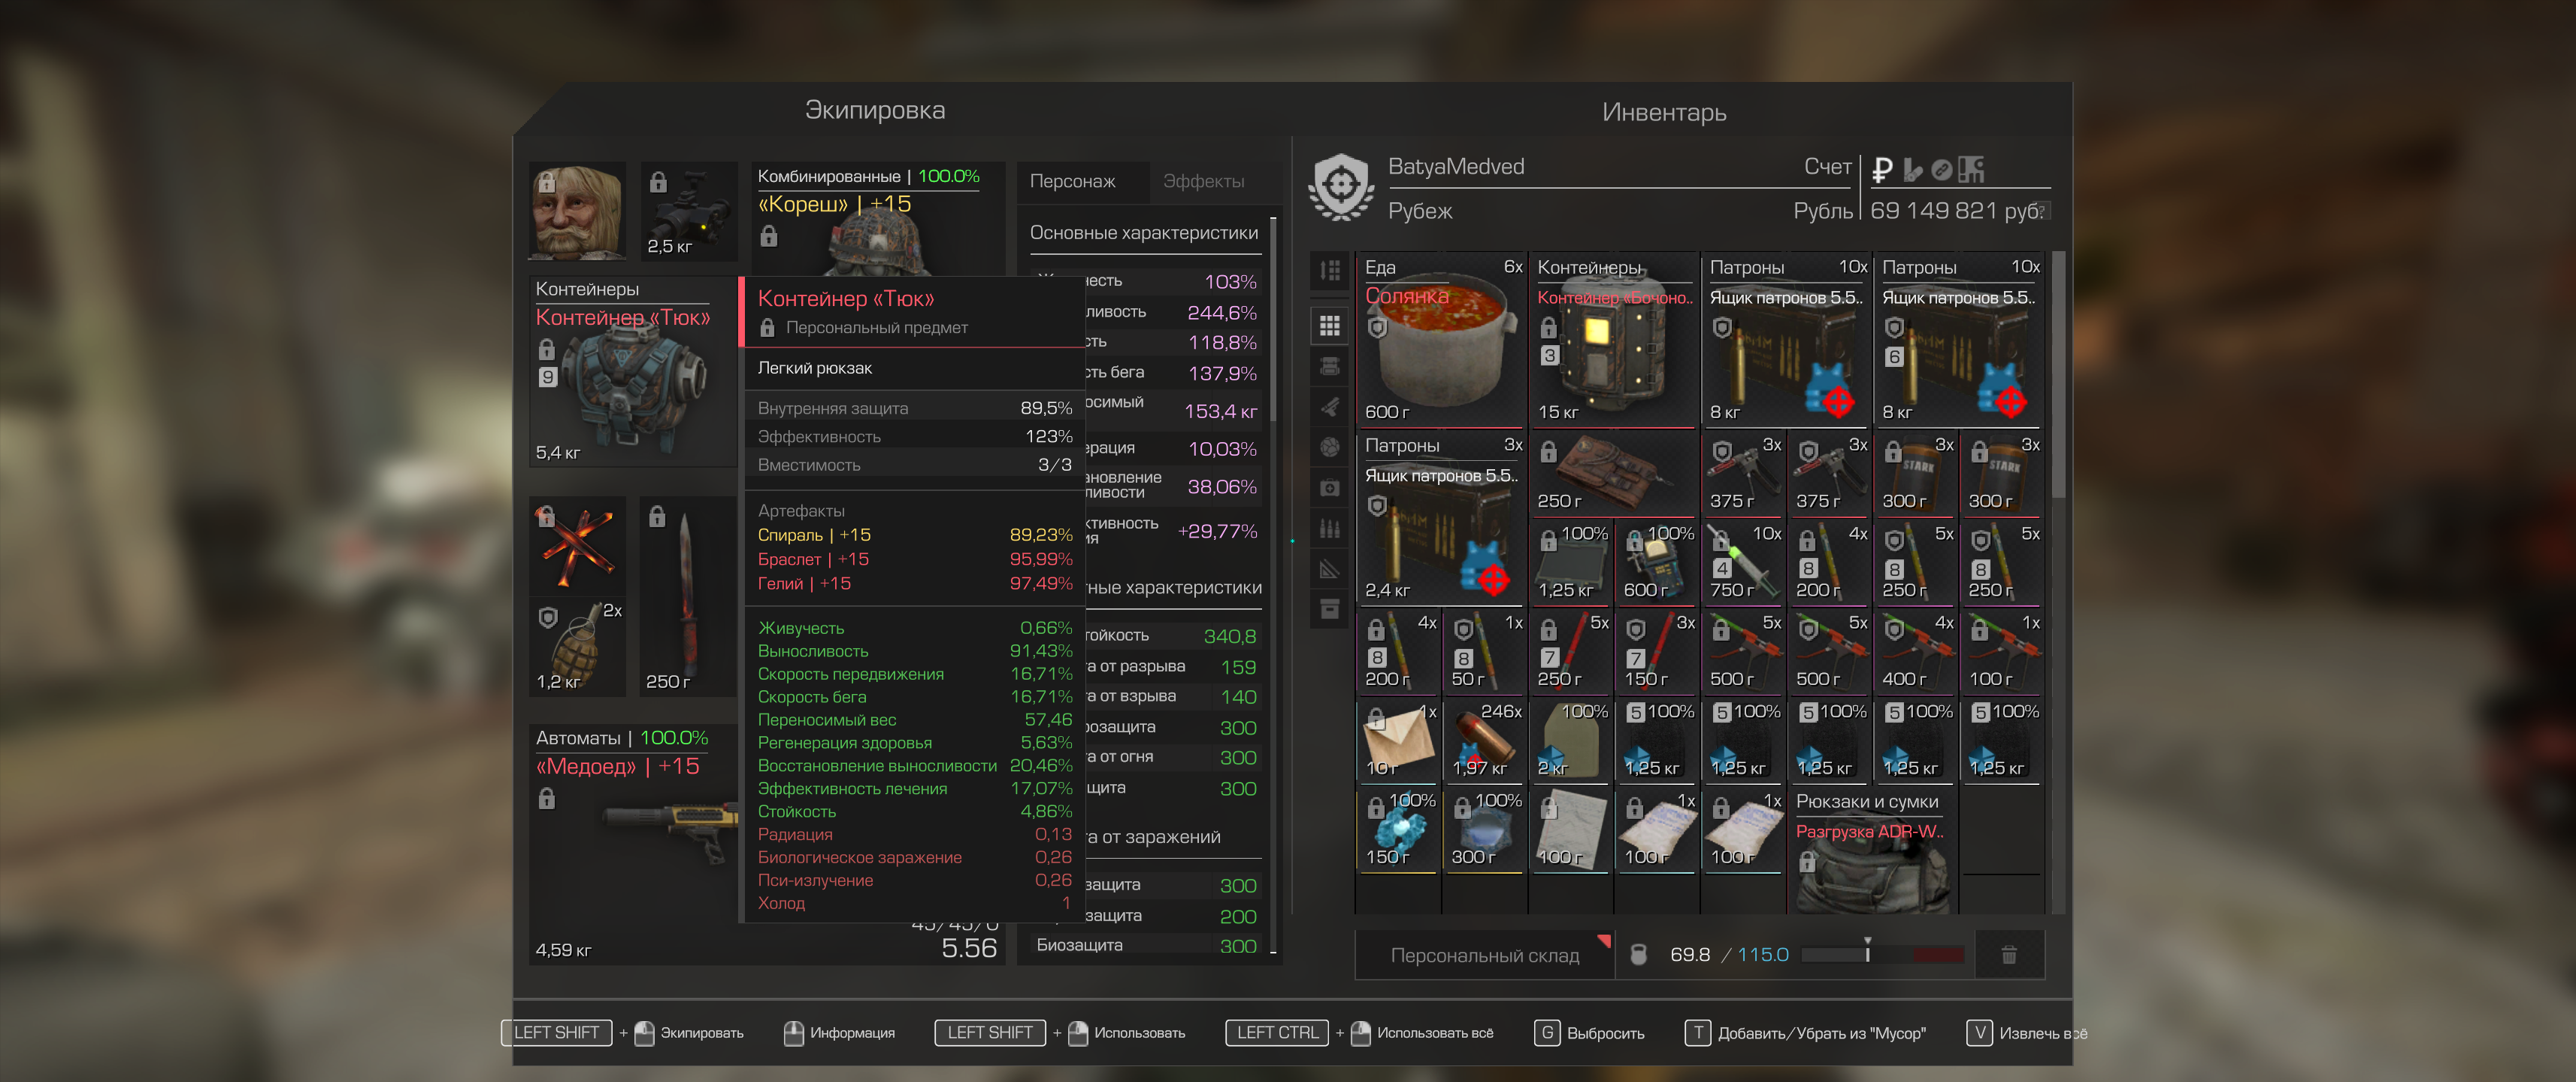Viewport: 2576px width, 1082px height.
Task: Click the «Медоед» rifle slot
Action: 634,844
